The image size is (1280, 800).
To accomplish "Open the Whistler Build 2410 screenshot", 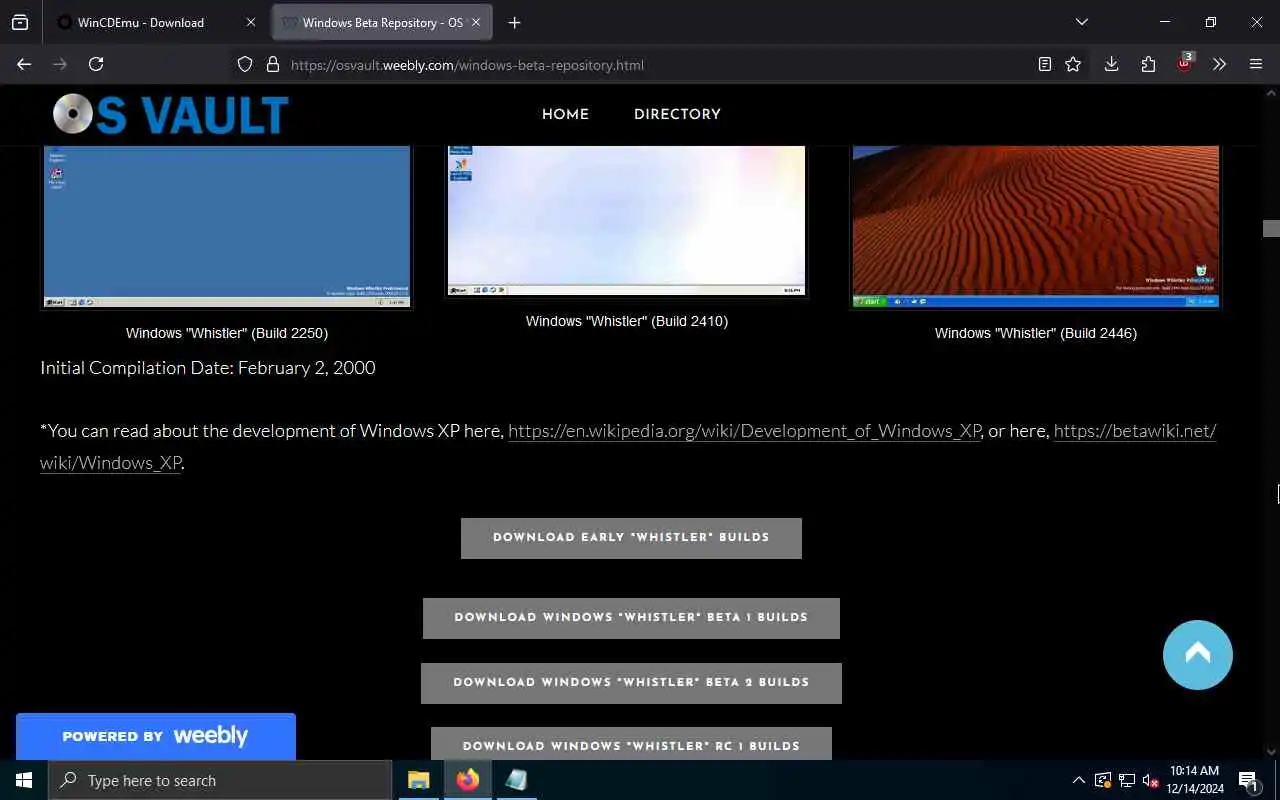I will pos(626,221).
